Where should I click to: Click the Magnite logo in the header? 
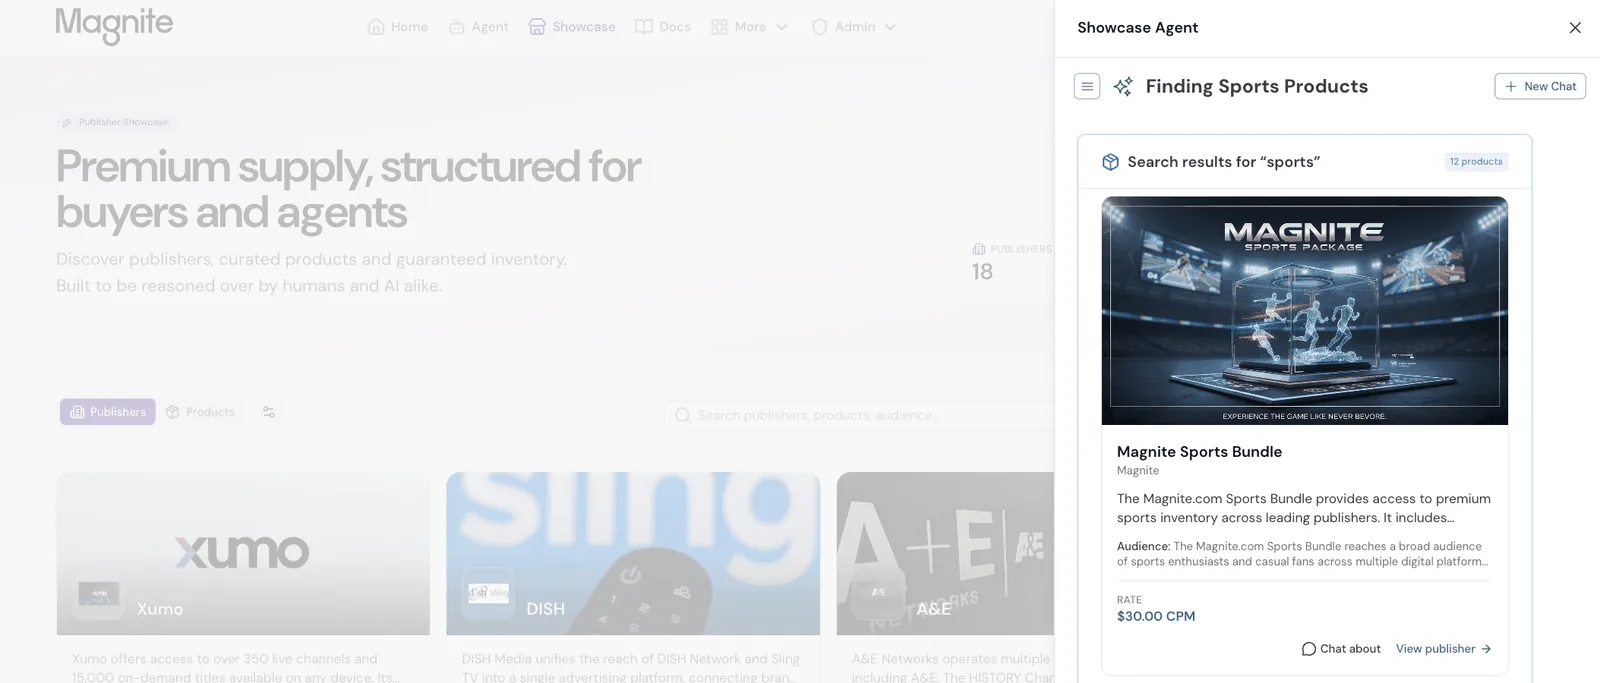[x=114, y=25]
